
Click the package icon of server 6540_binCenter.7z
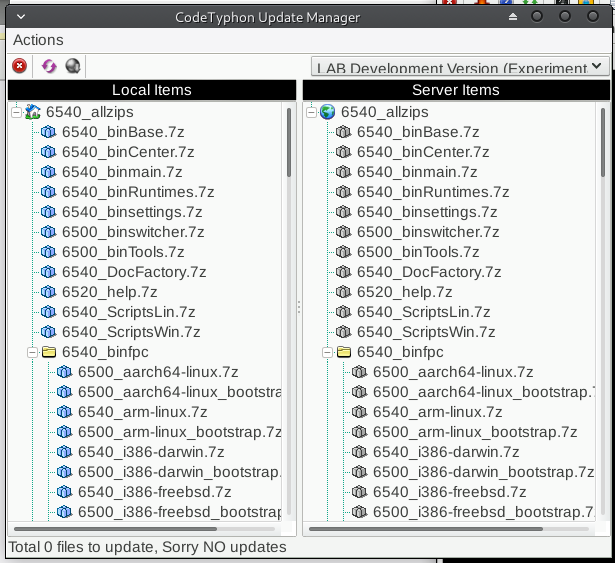click(344, 152)
